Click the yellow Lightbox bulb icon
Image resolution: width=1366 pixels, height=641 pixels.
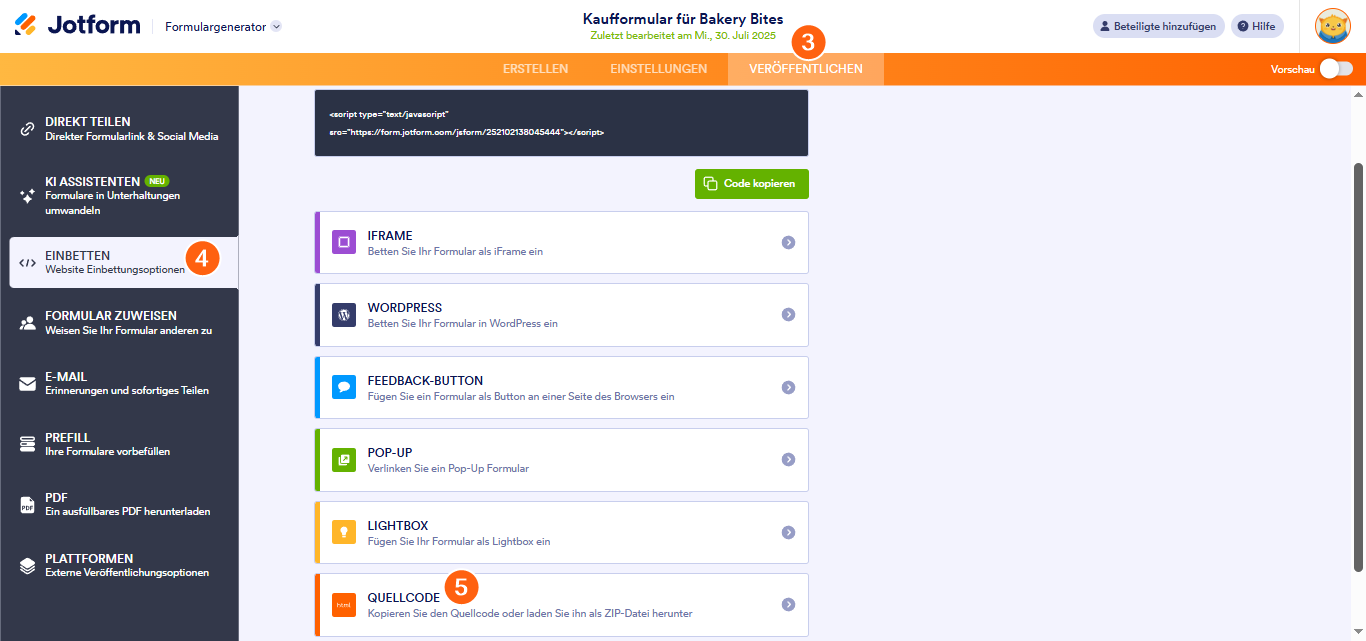click(x=344, y=532)
